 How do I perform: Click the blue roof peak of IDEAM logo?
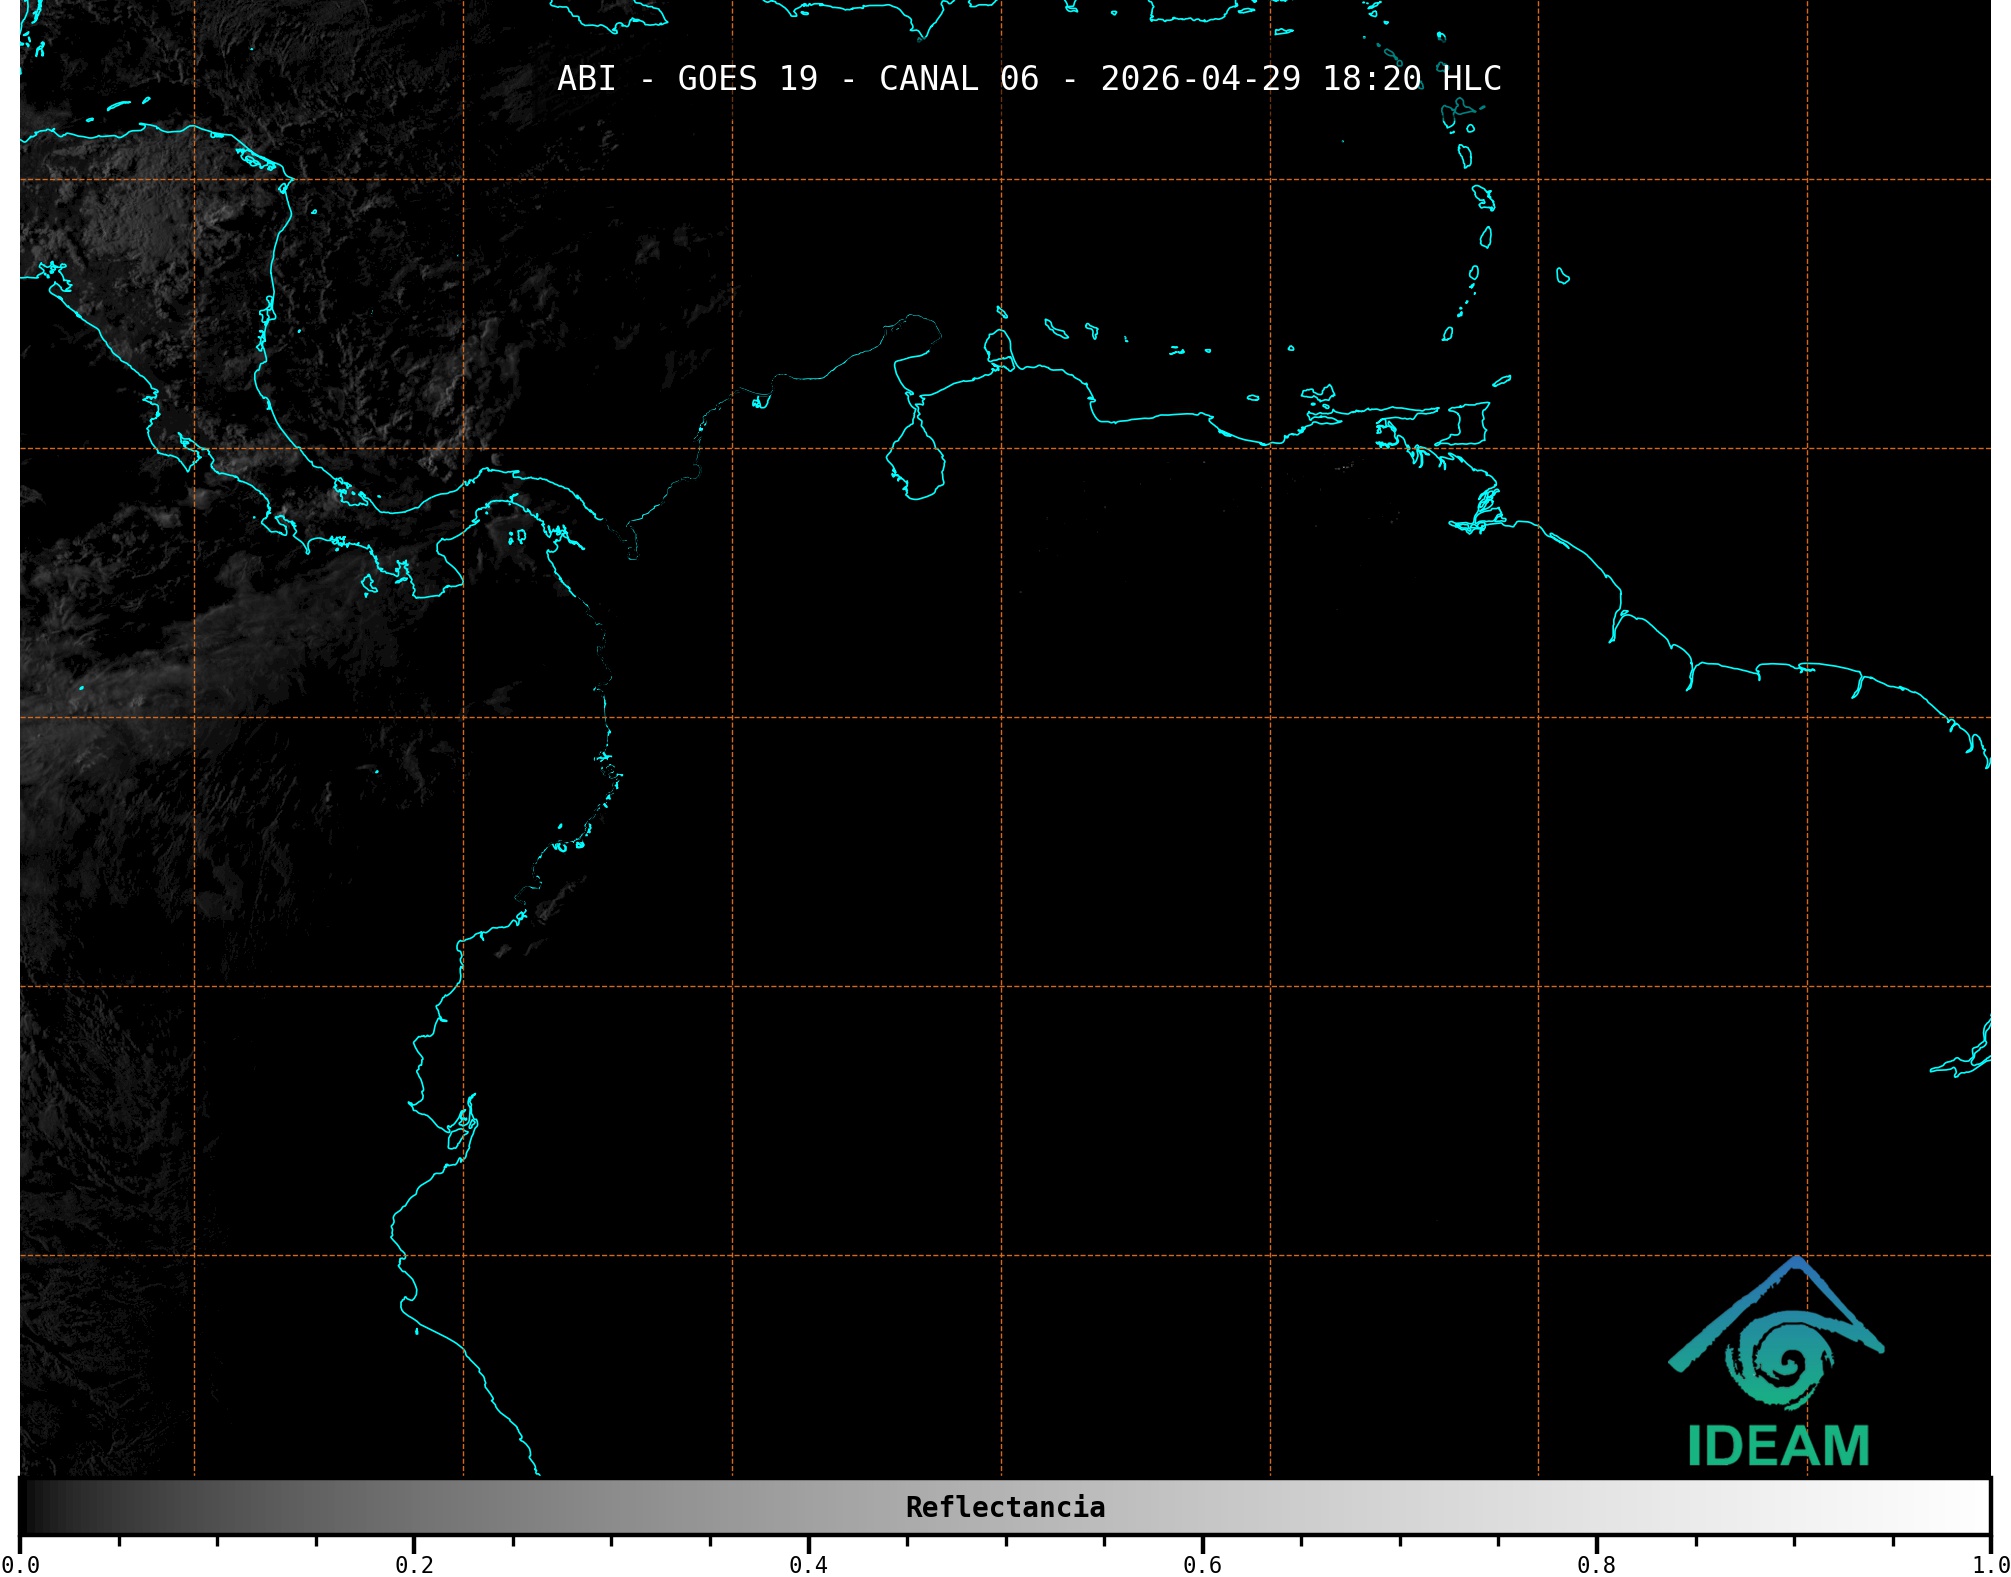pyautogui.click(x=1797, y=1264)
